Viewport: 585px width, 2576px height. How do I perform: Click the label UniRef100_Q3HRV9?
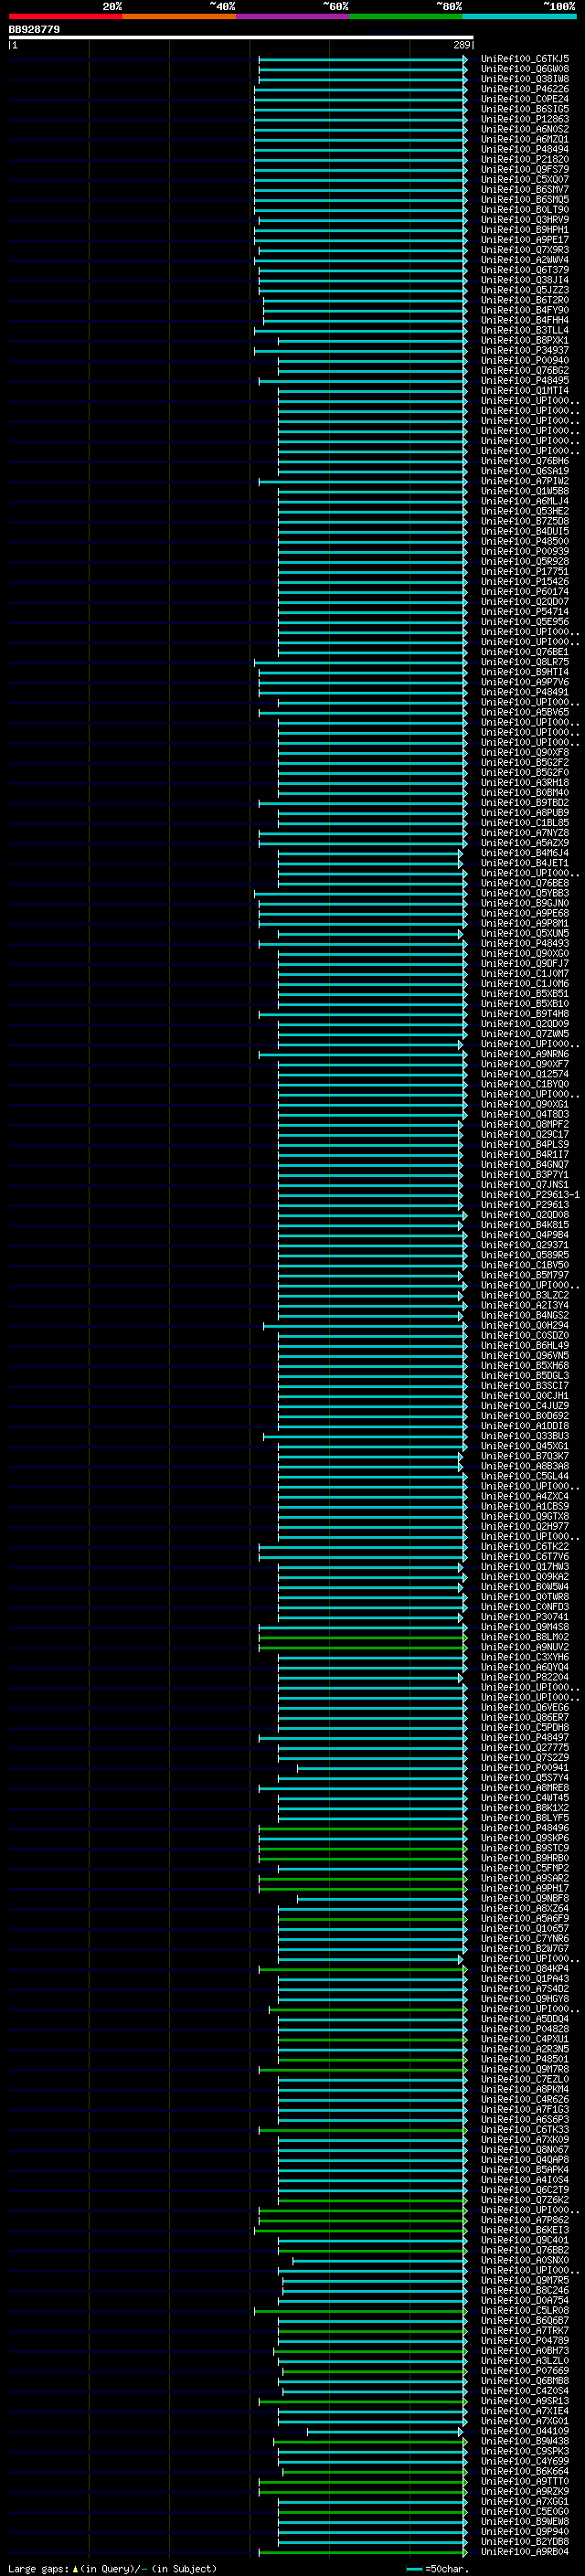tap(525, 220)
